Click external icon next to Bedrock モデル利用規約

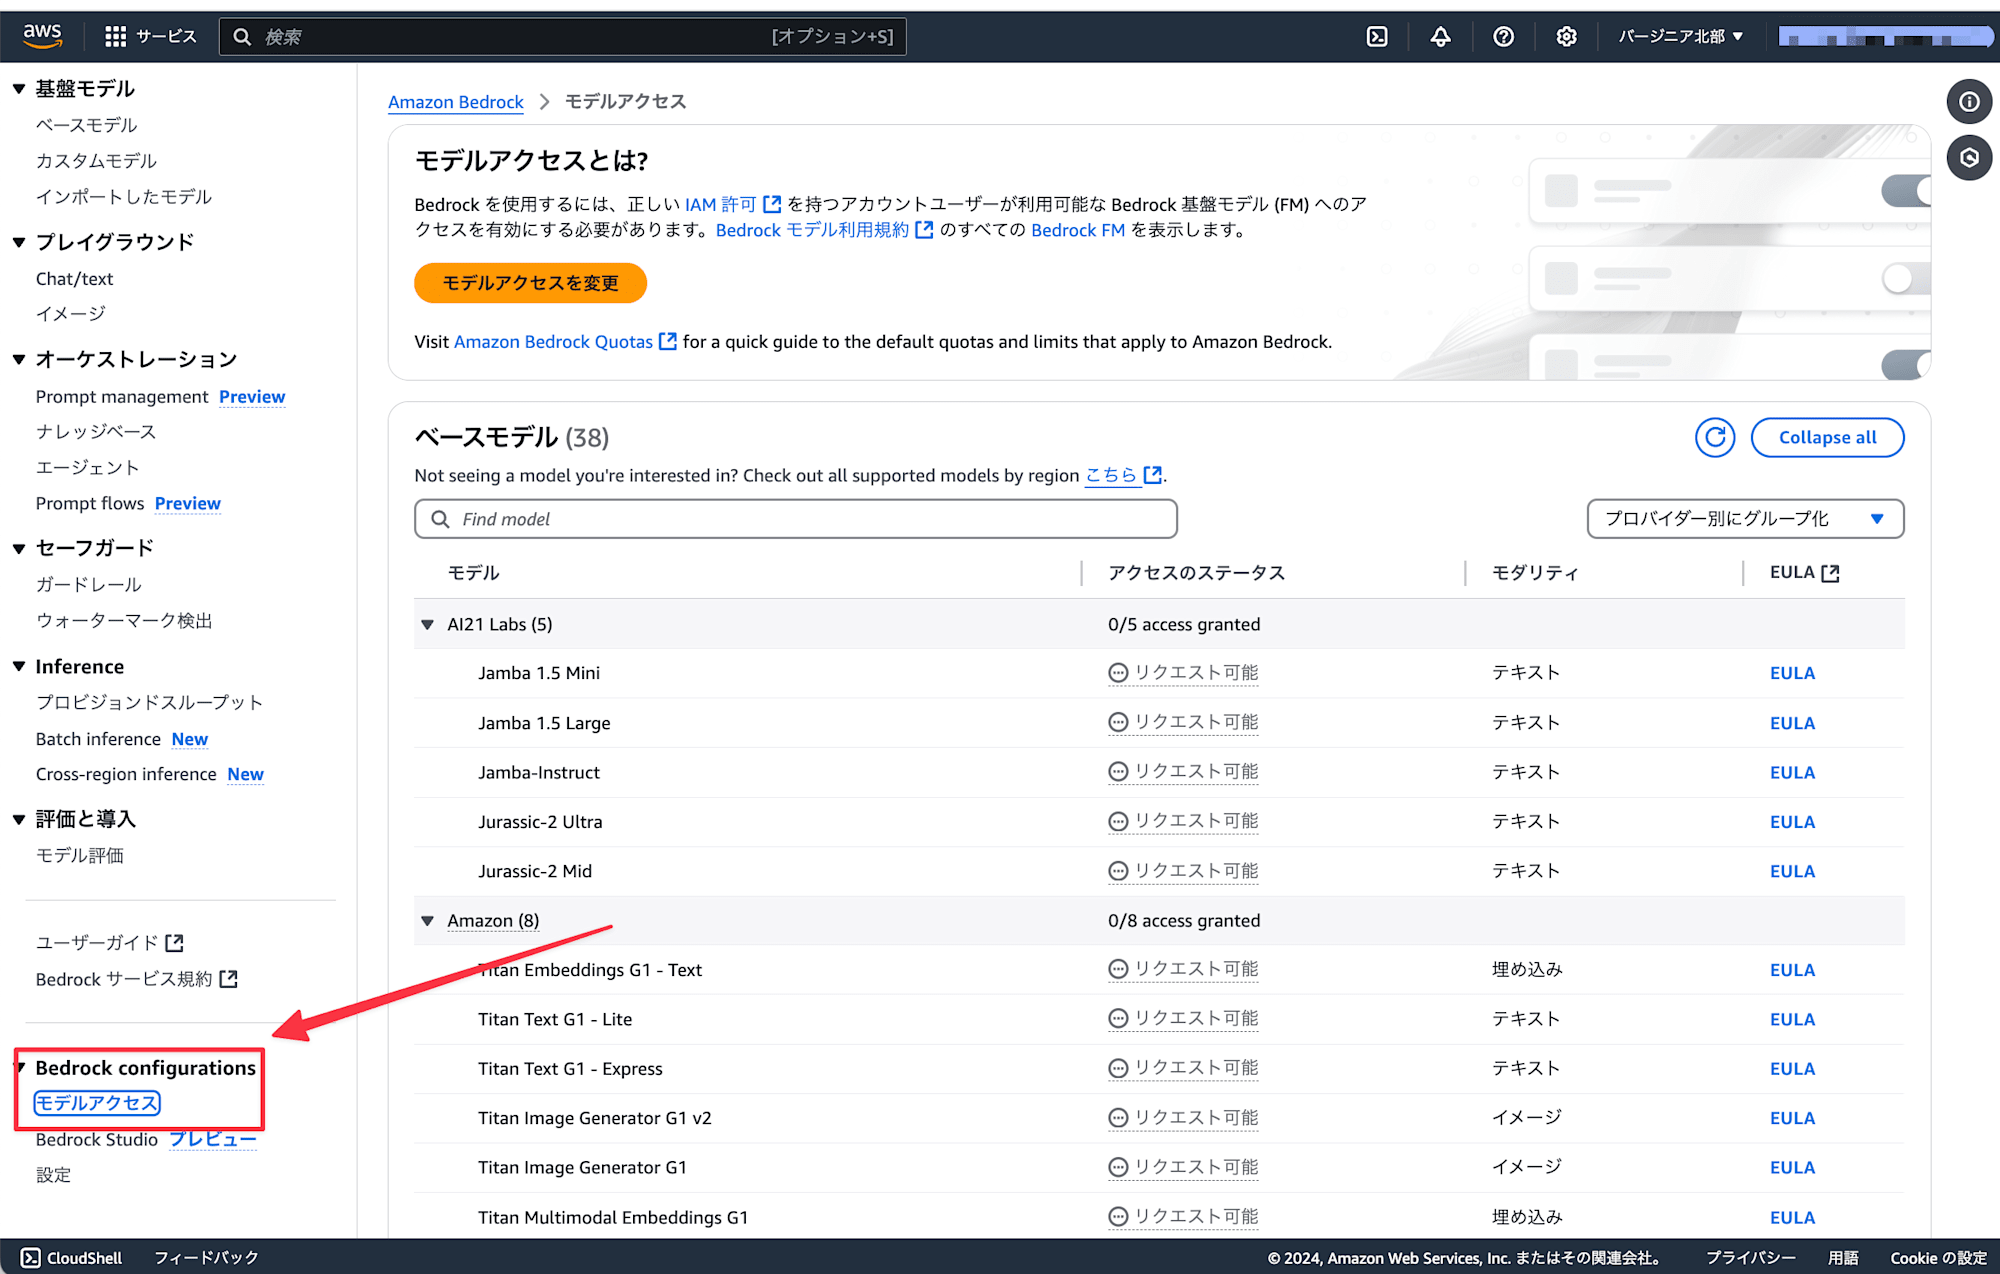(x=924, y=230)
